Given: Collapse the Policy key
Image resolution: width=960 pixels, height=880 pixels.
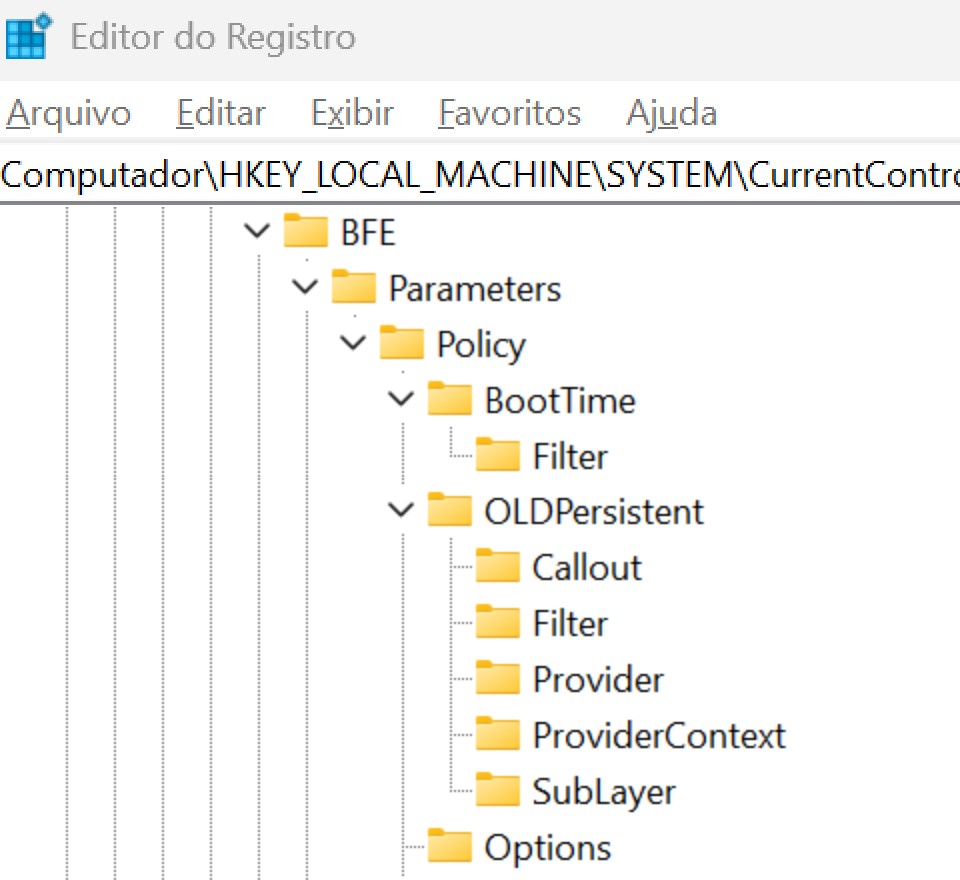Looking at the screenshot, I should (x=353, y=343).
